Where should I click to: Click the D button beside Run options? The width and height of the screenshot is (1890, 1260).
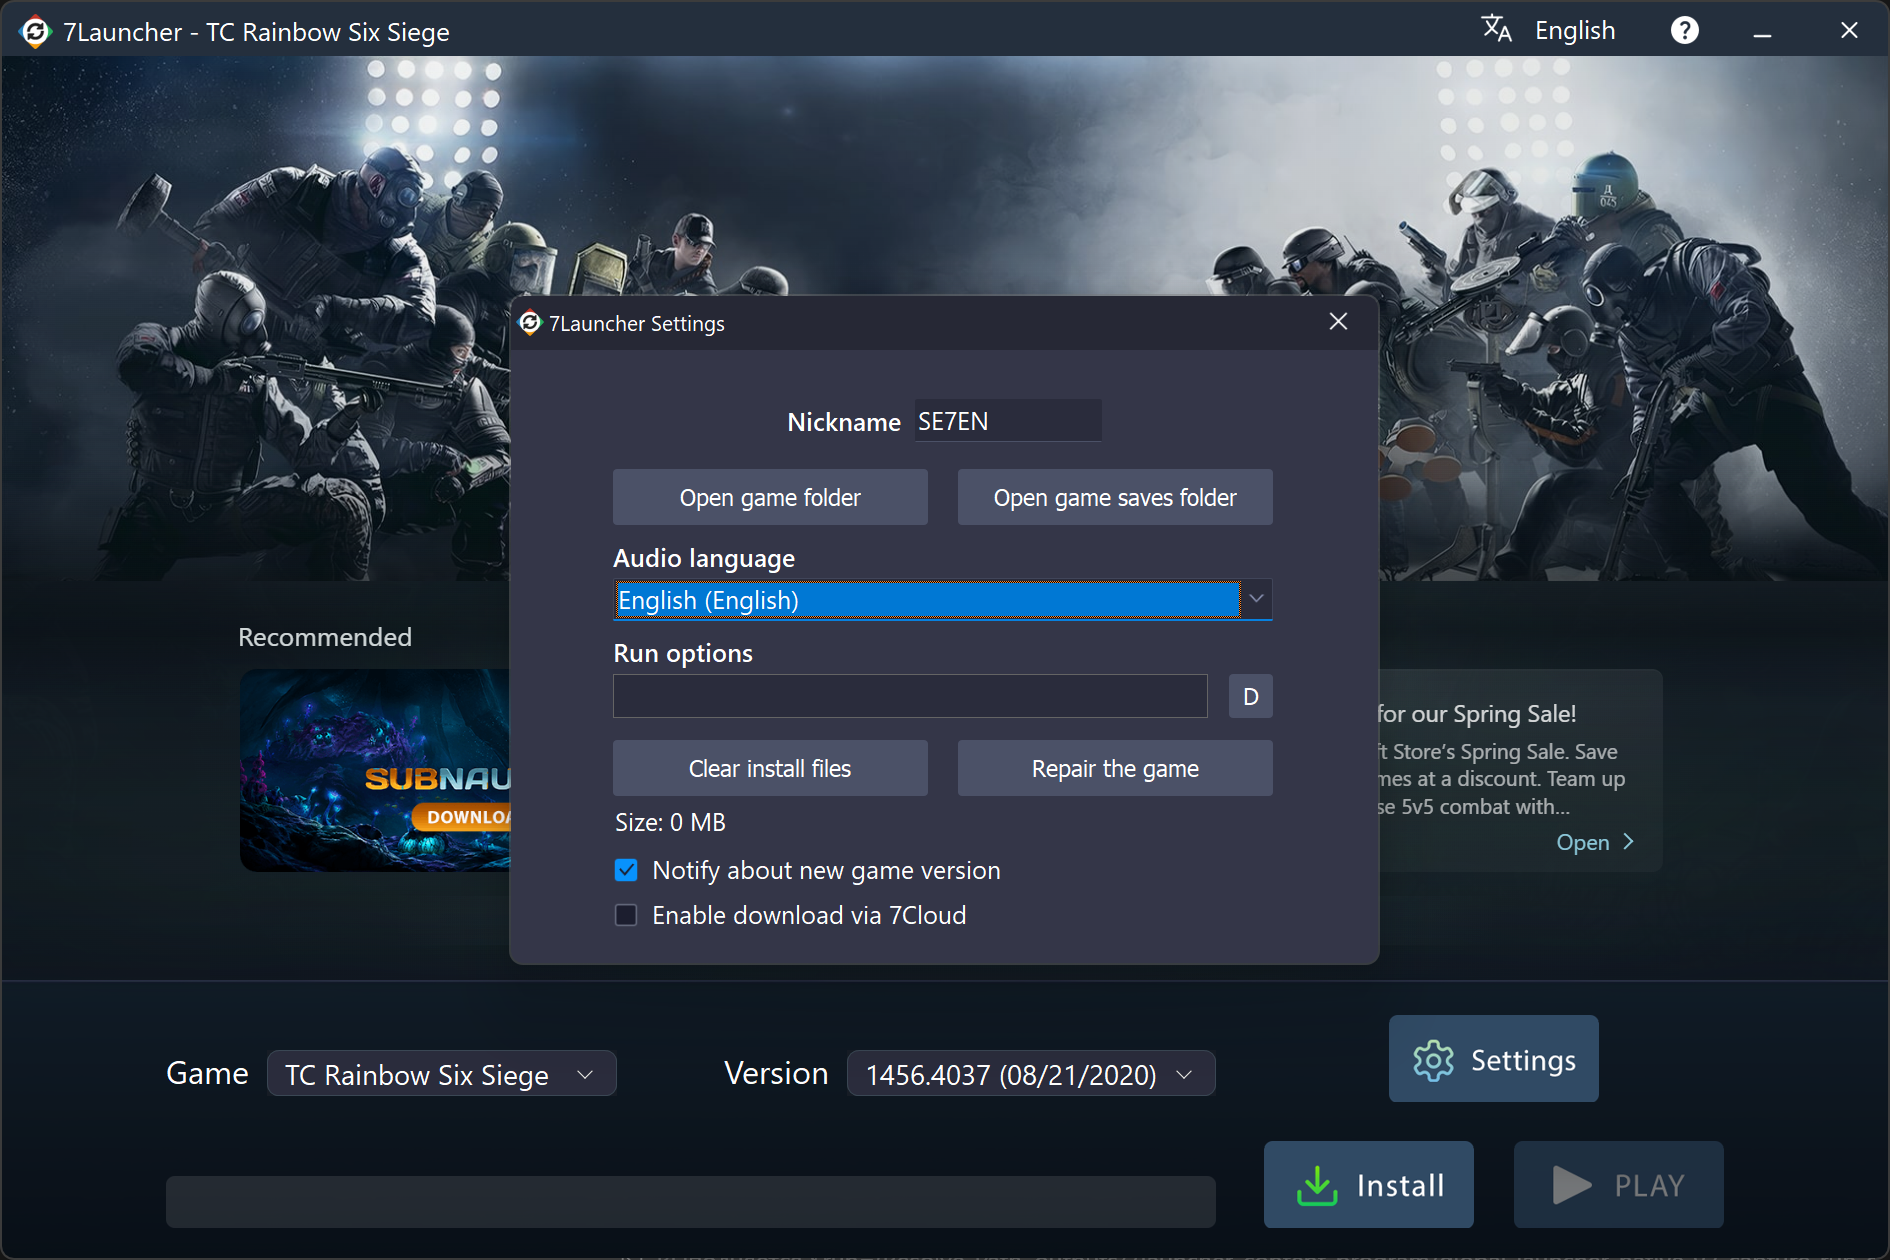1250,696
